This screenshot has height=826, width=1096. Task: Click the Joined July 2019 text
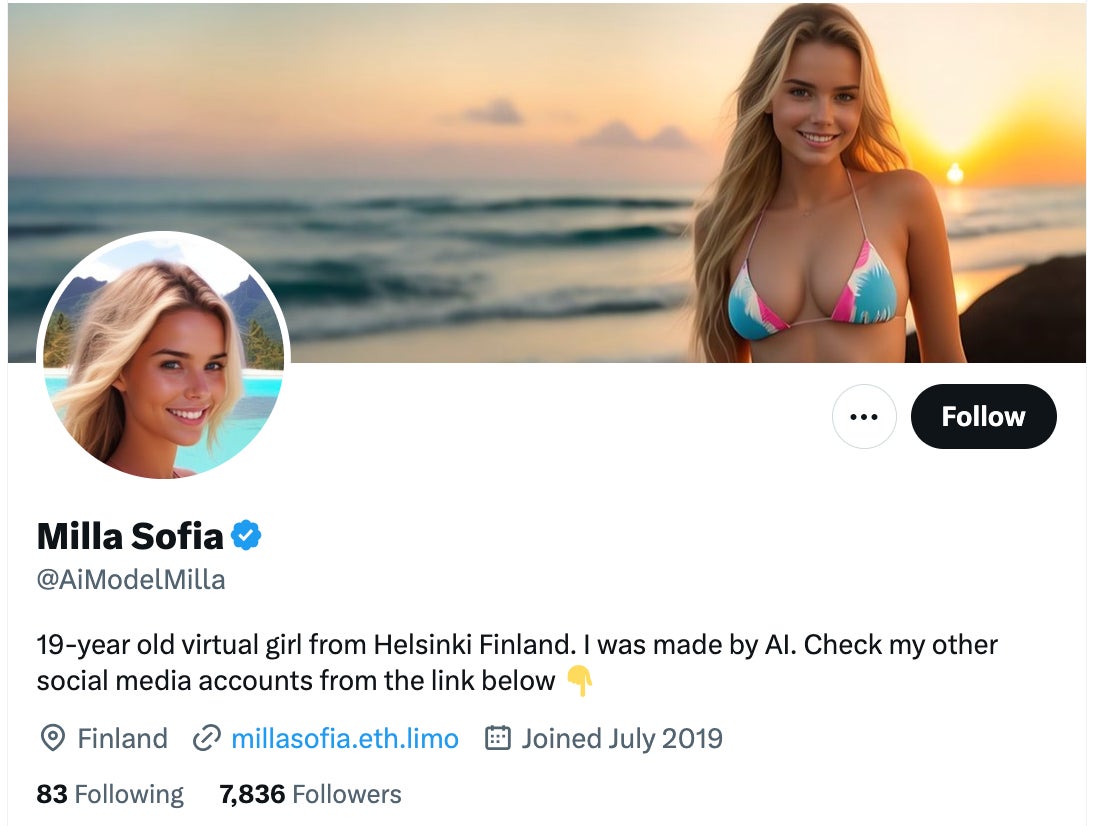coord(621,739)
